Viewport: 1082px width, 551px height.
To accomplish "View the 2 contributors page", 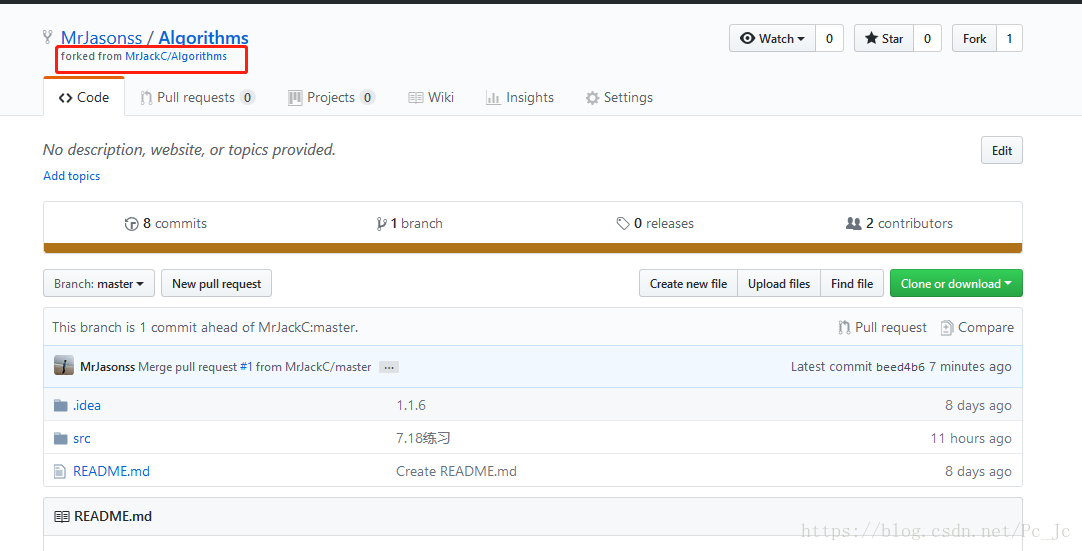I will tap(899, 224).
